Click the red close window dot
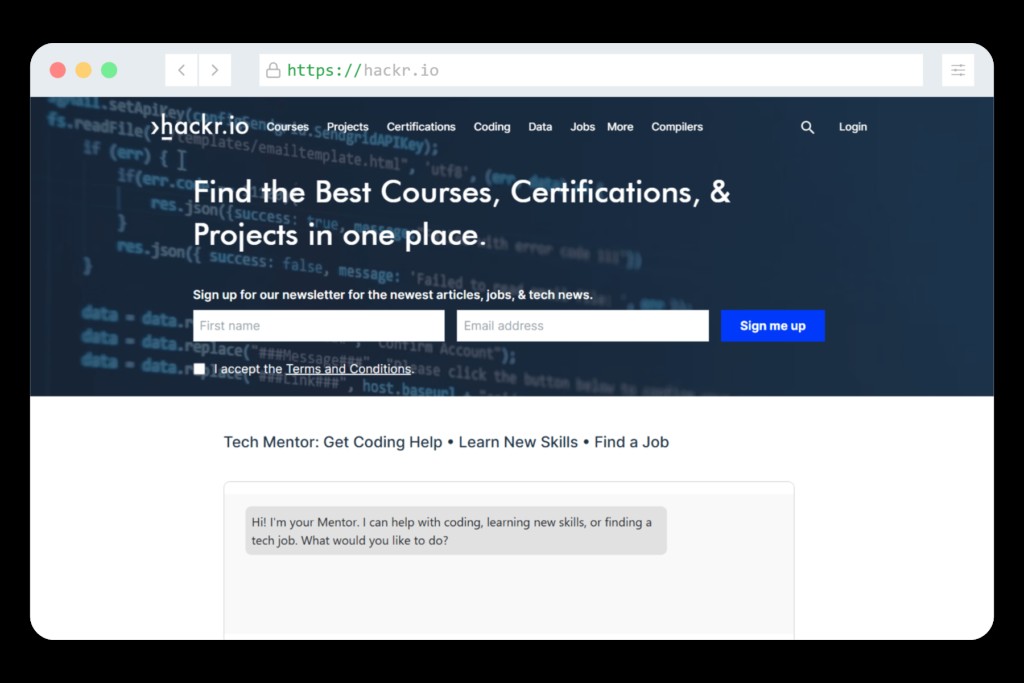 tap(57, 70)
